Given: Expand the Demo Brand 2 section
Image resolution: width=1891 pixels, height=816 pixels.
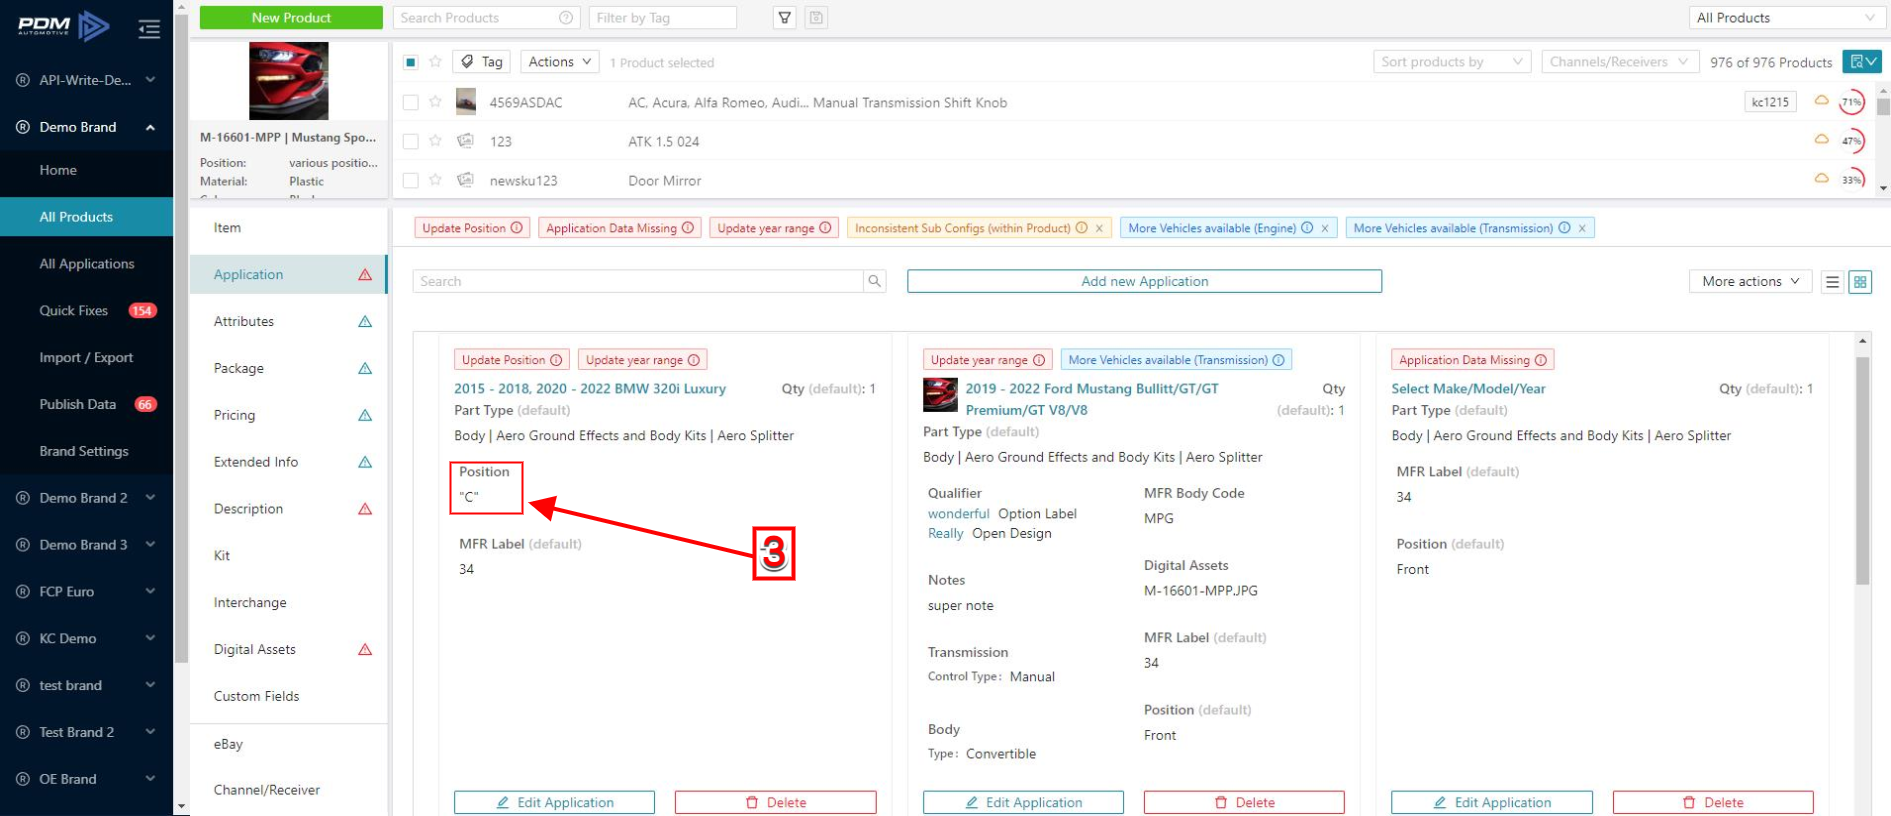Looking at the screenshot, I should point(151,498).
